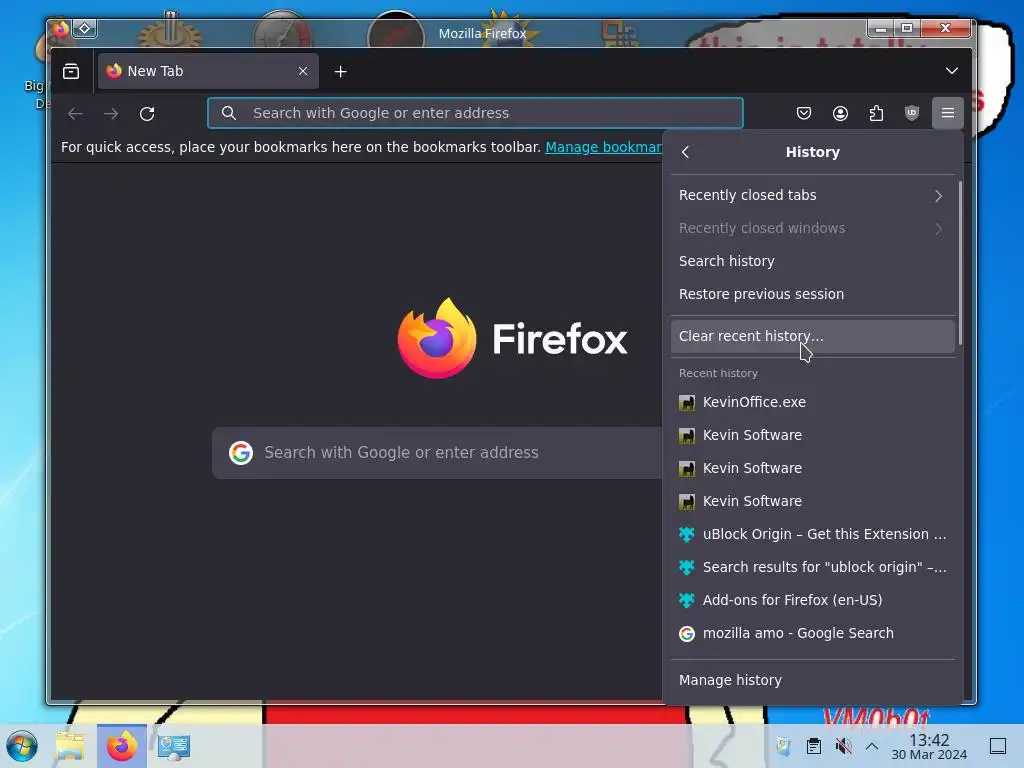The image size is (1024, 768).
Task: Click the History panel scrollbar
Action: (x=960, y=263)
